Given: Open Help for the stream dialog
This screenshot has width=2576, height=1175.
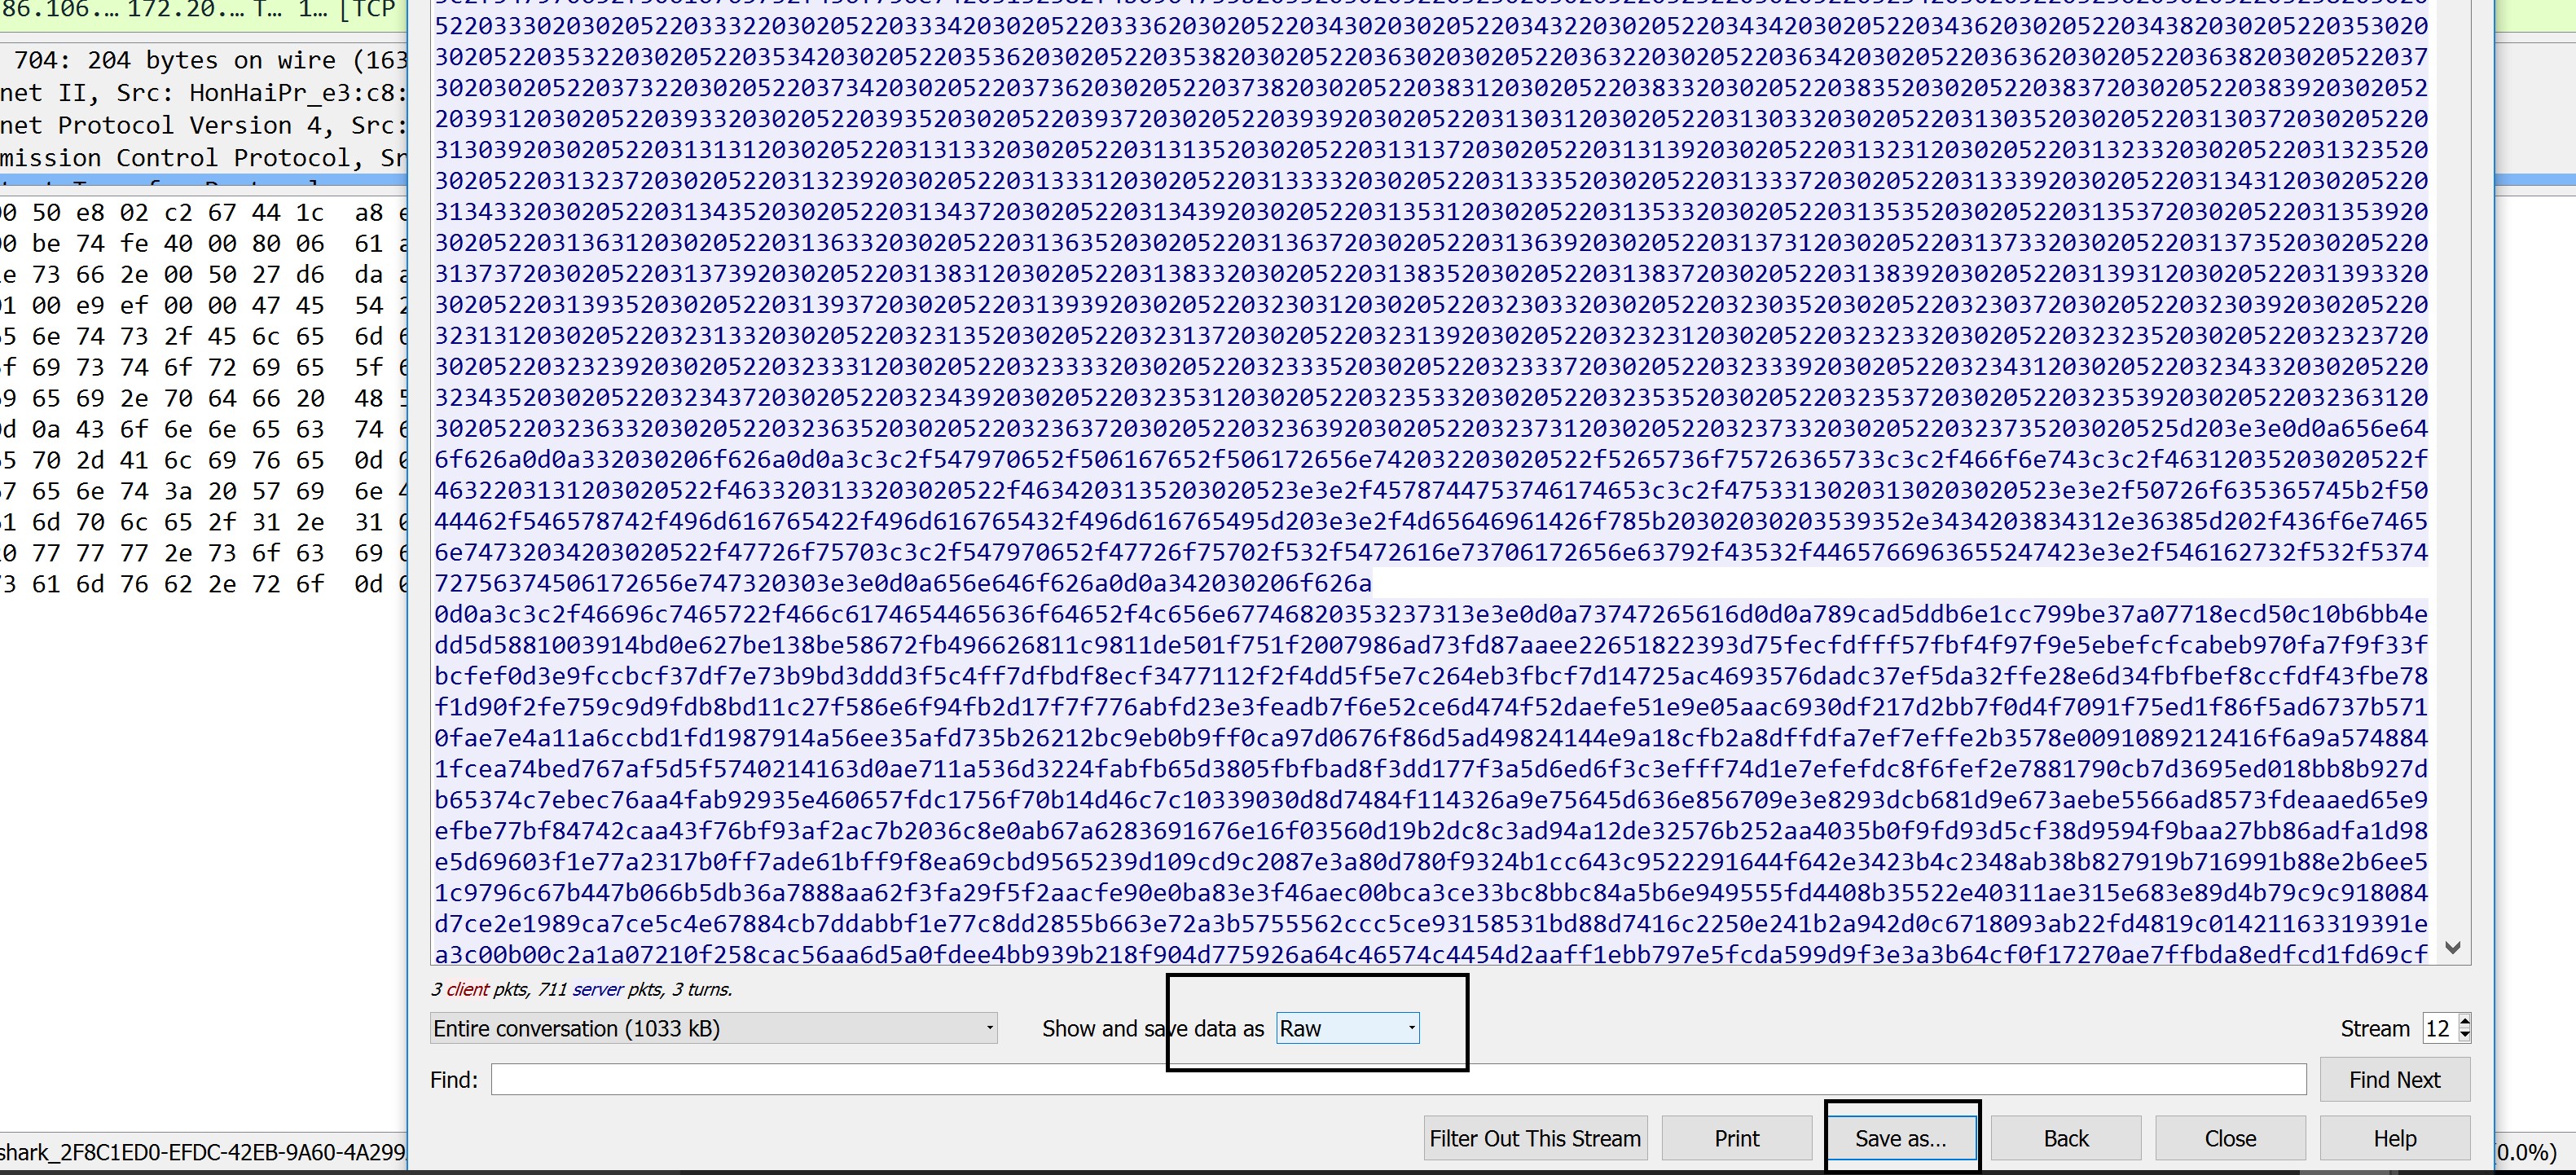Looking at the screenshot, I should (2395, 1138).
